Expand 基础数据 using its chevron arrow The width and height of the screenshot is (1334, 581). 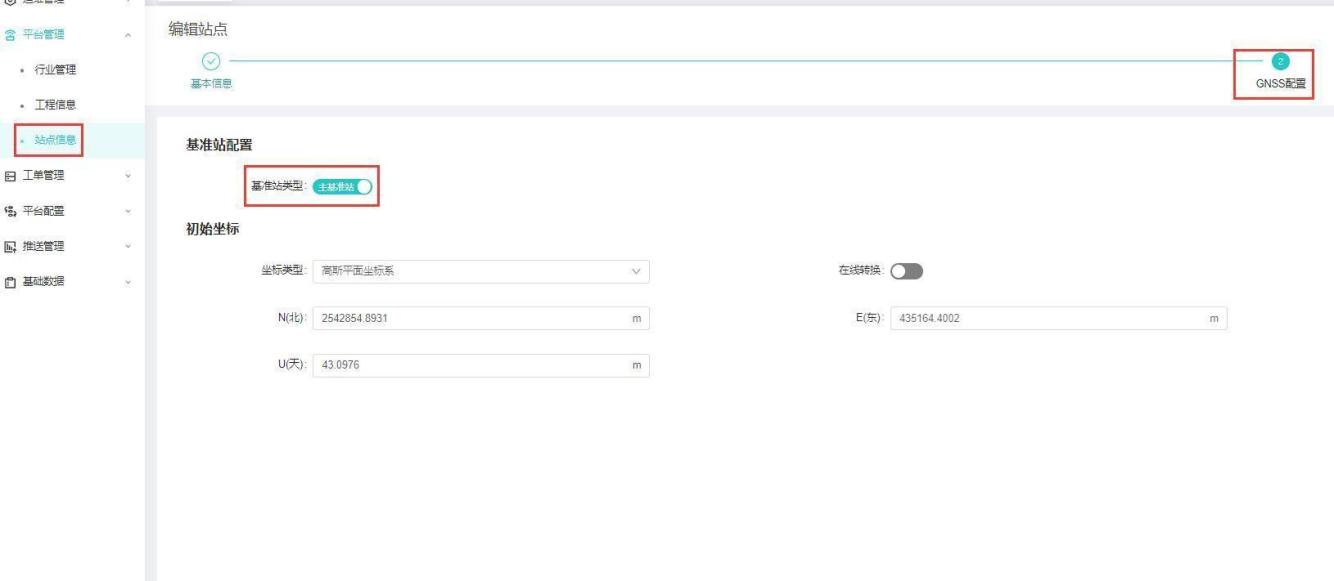[x=127, y=281]
